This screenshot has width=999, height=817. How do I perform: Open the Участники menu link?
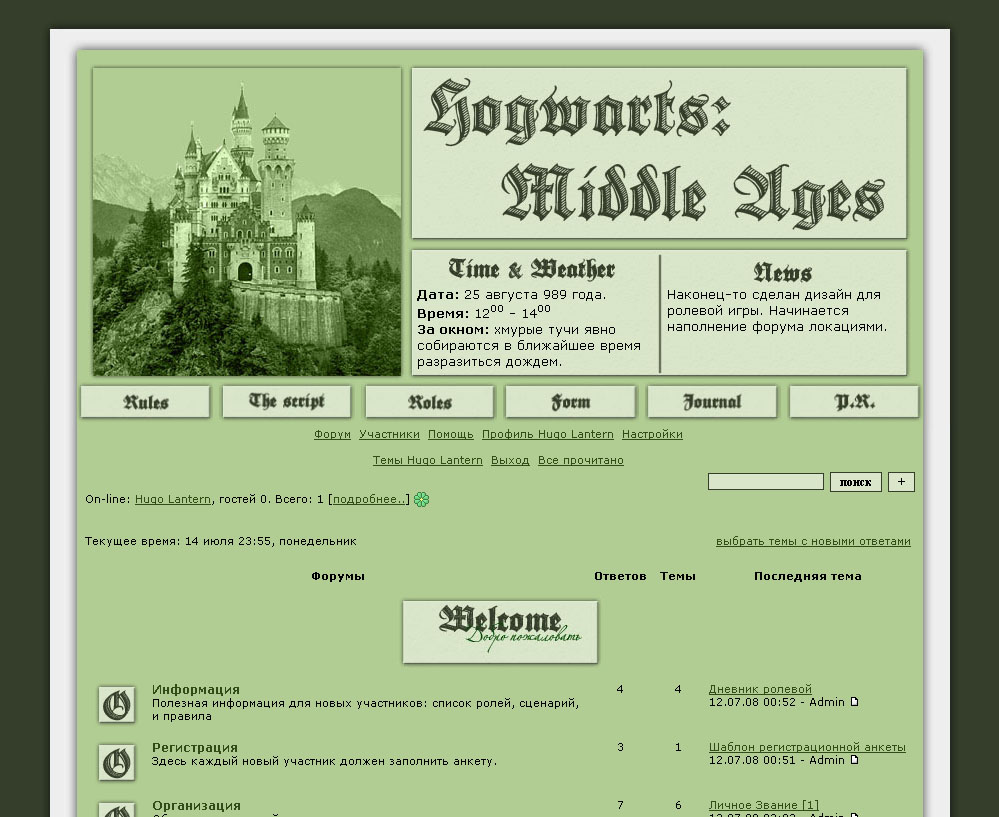click(389, 434)
